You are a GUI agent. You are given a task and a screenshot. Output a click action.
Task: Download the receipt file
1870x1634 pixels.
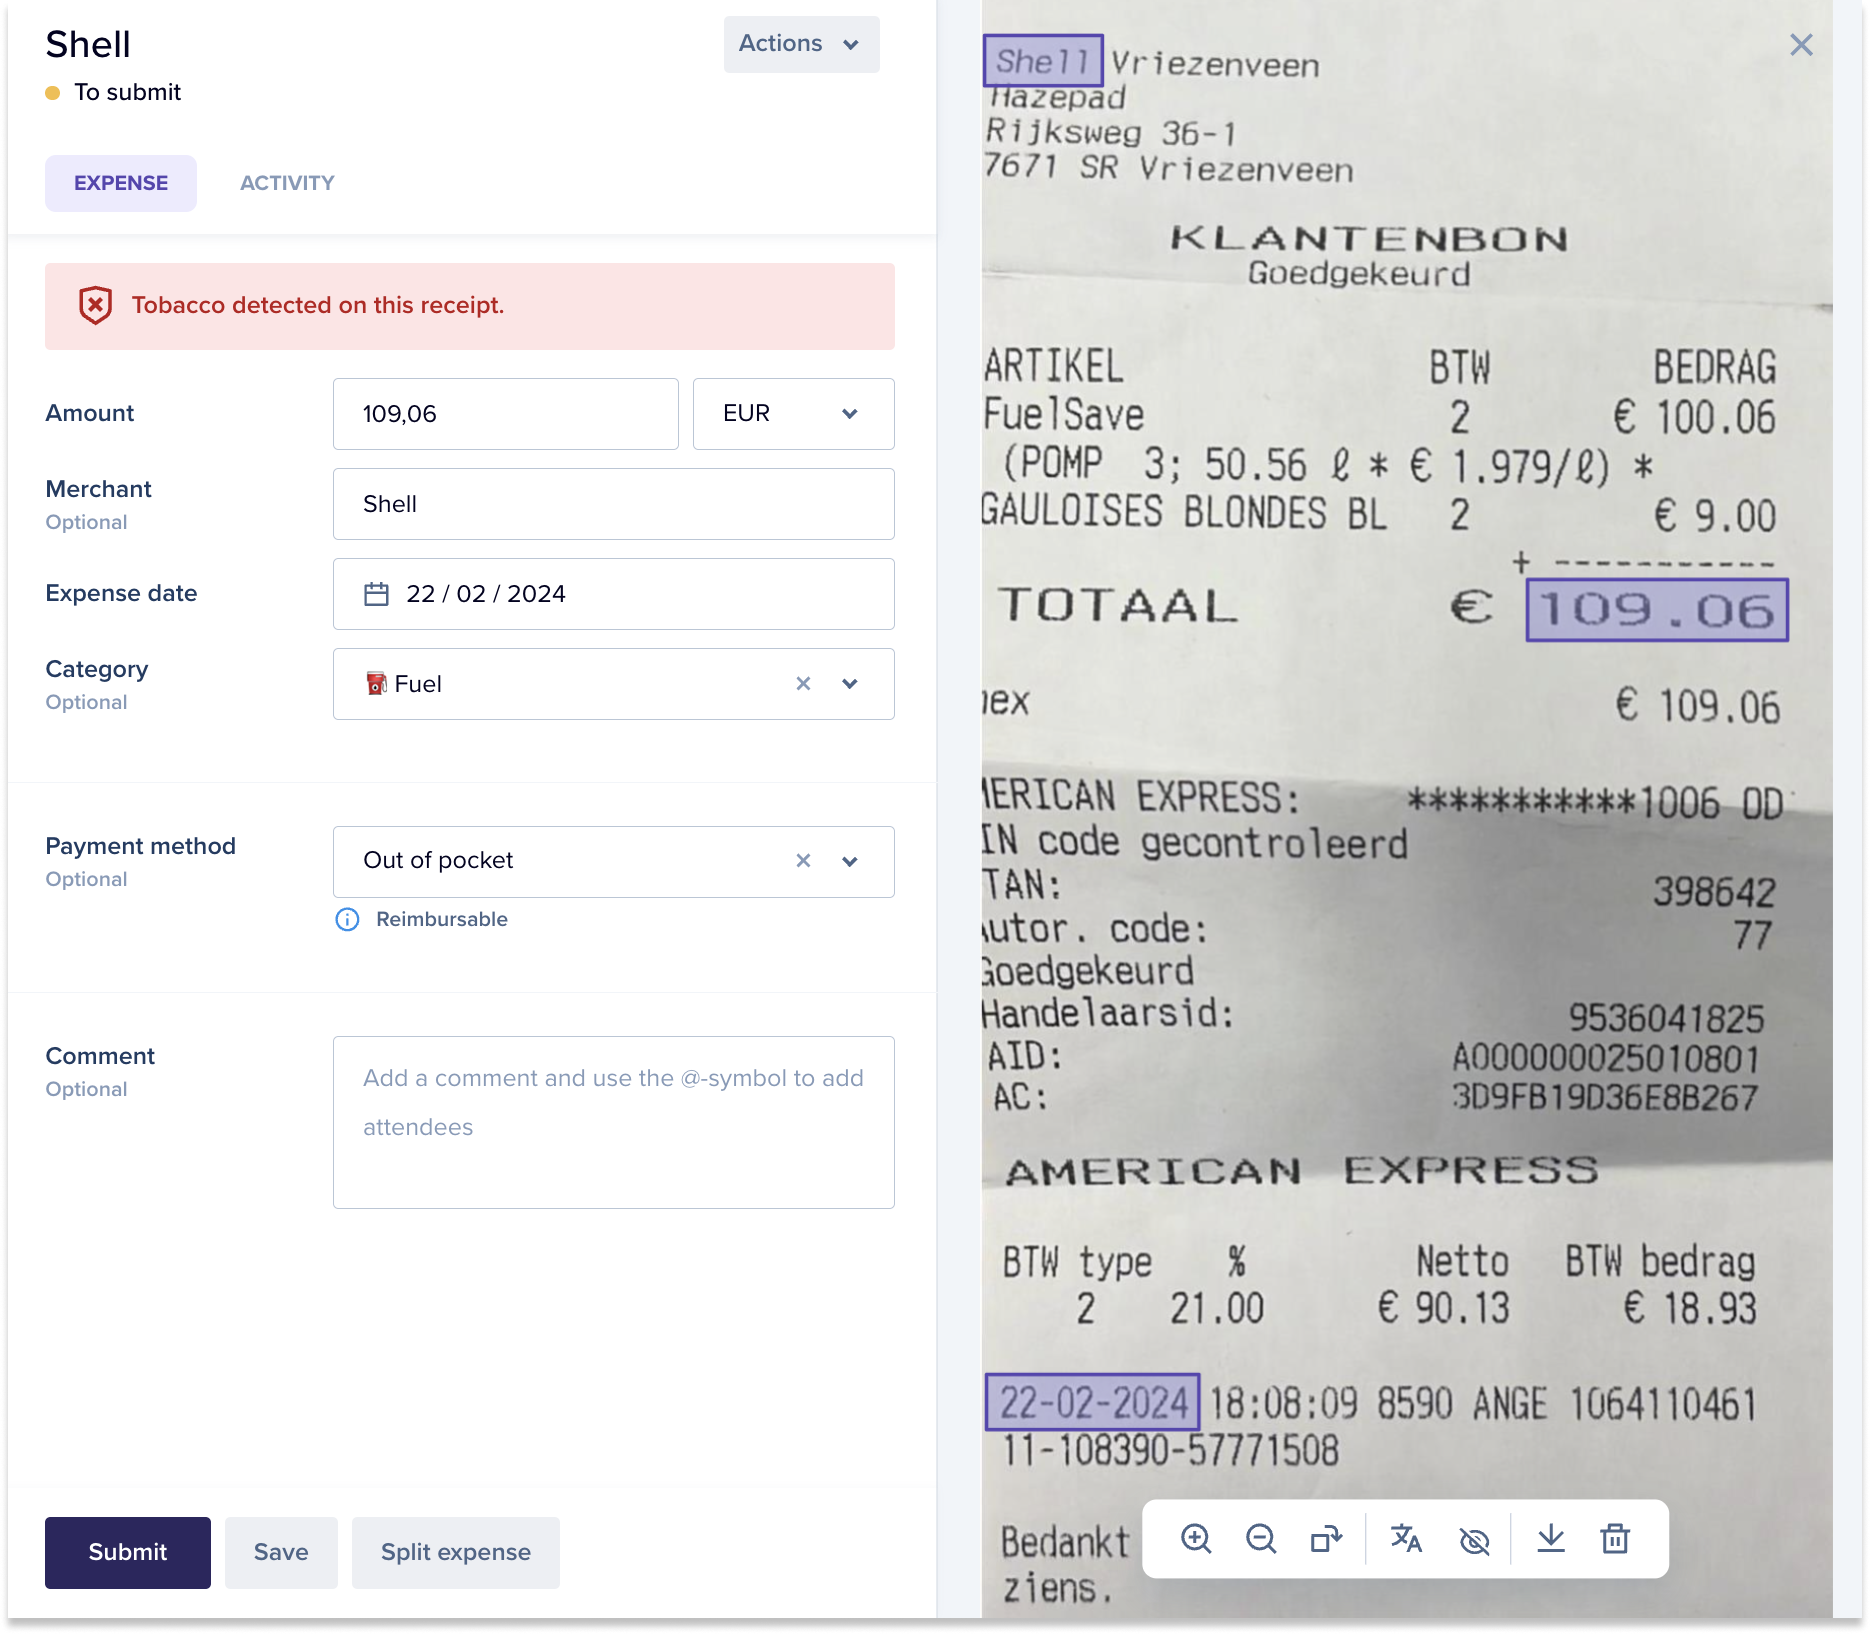[1551, 1538]
